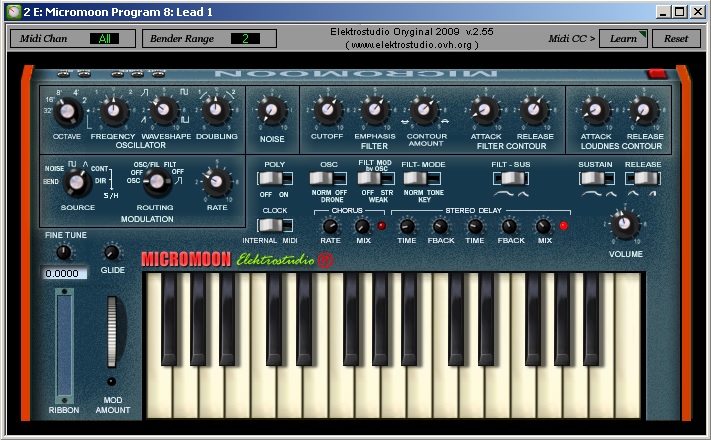Minimize the Micromoon plugin window
This screenshot has height=440, width=711.
[x=663, y=12]
